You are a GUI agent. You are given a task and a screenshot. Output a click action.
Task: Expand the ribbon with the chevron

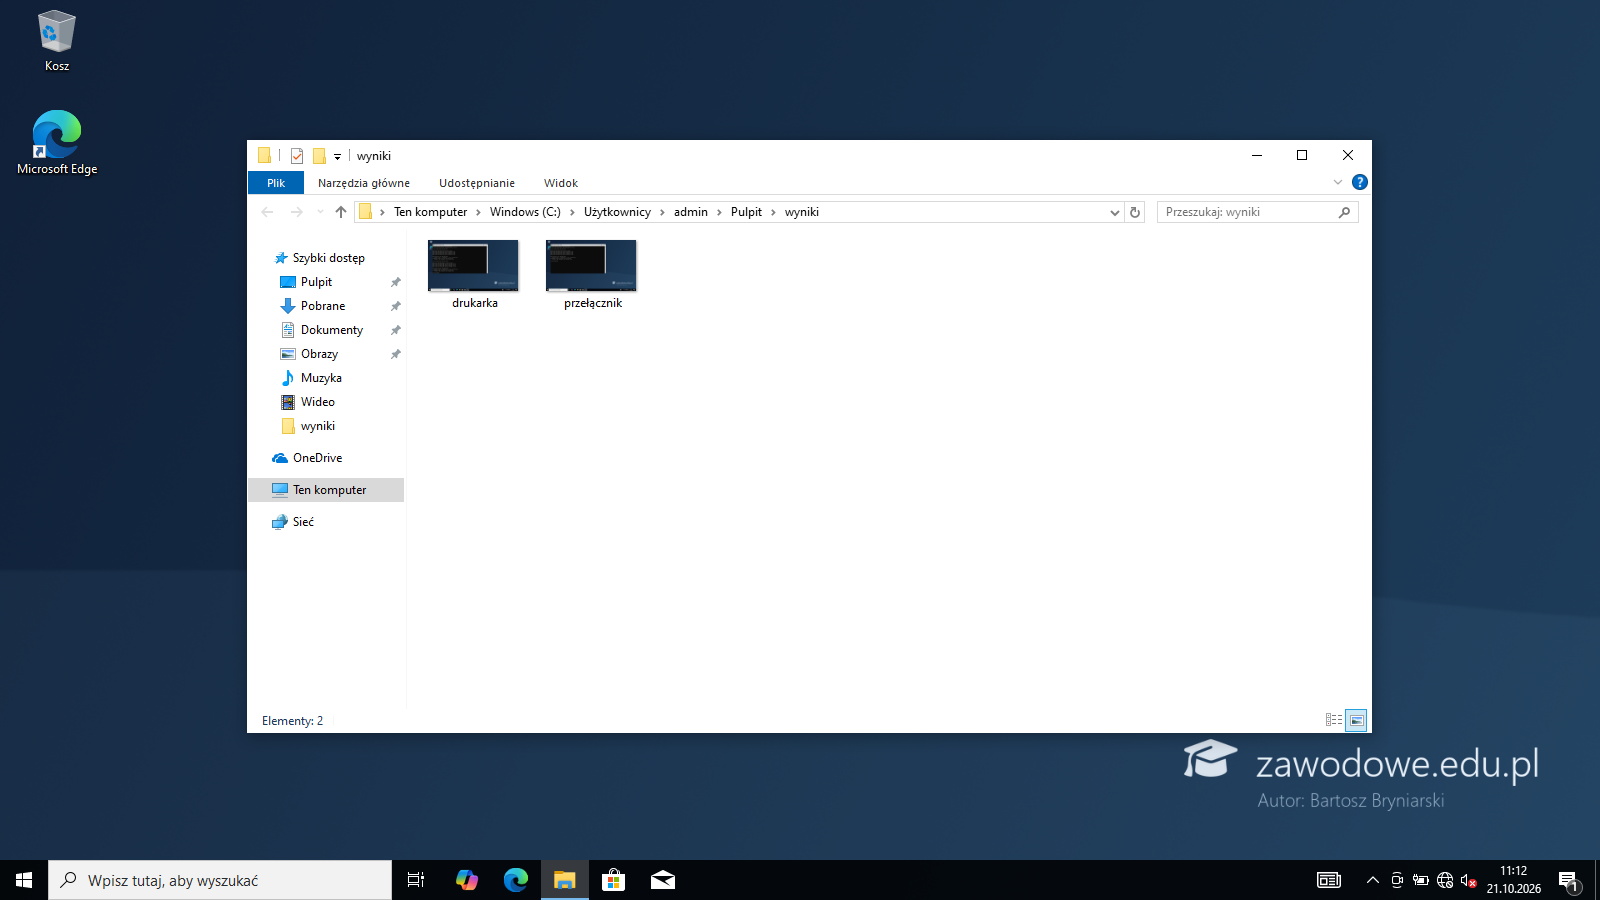coord(1338,182)
